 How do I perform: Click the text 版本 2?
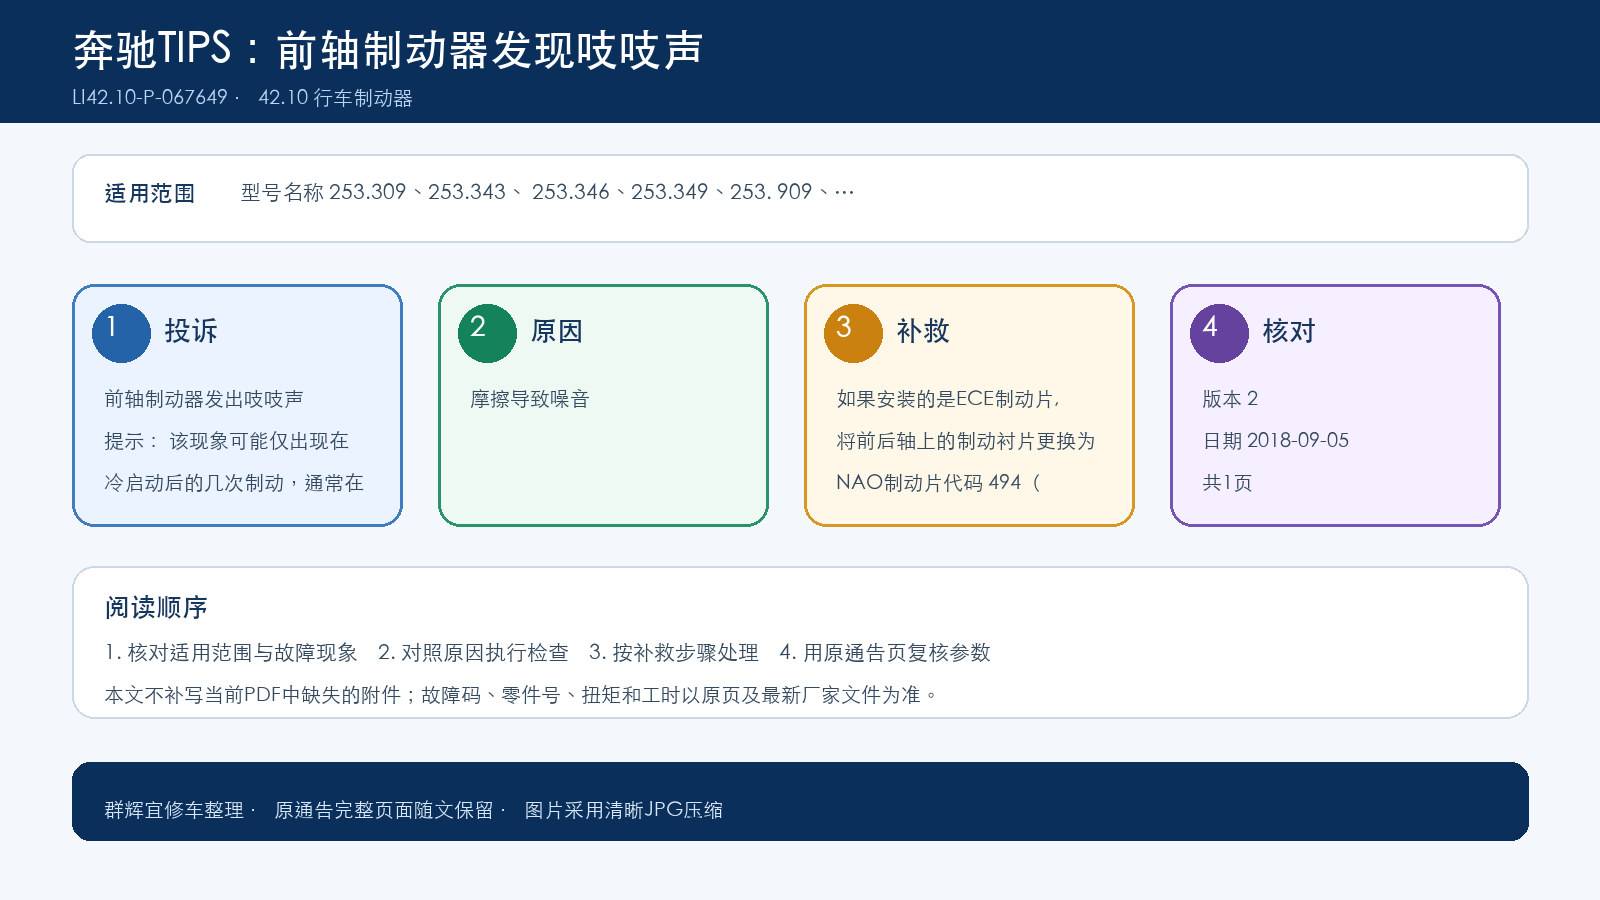(x=1230, y=399)
